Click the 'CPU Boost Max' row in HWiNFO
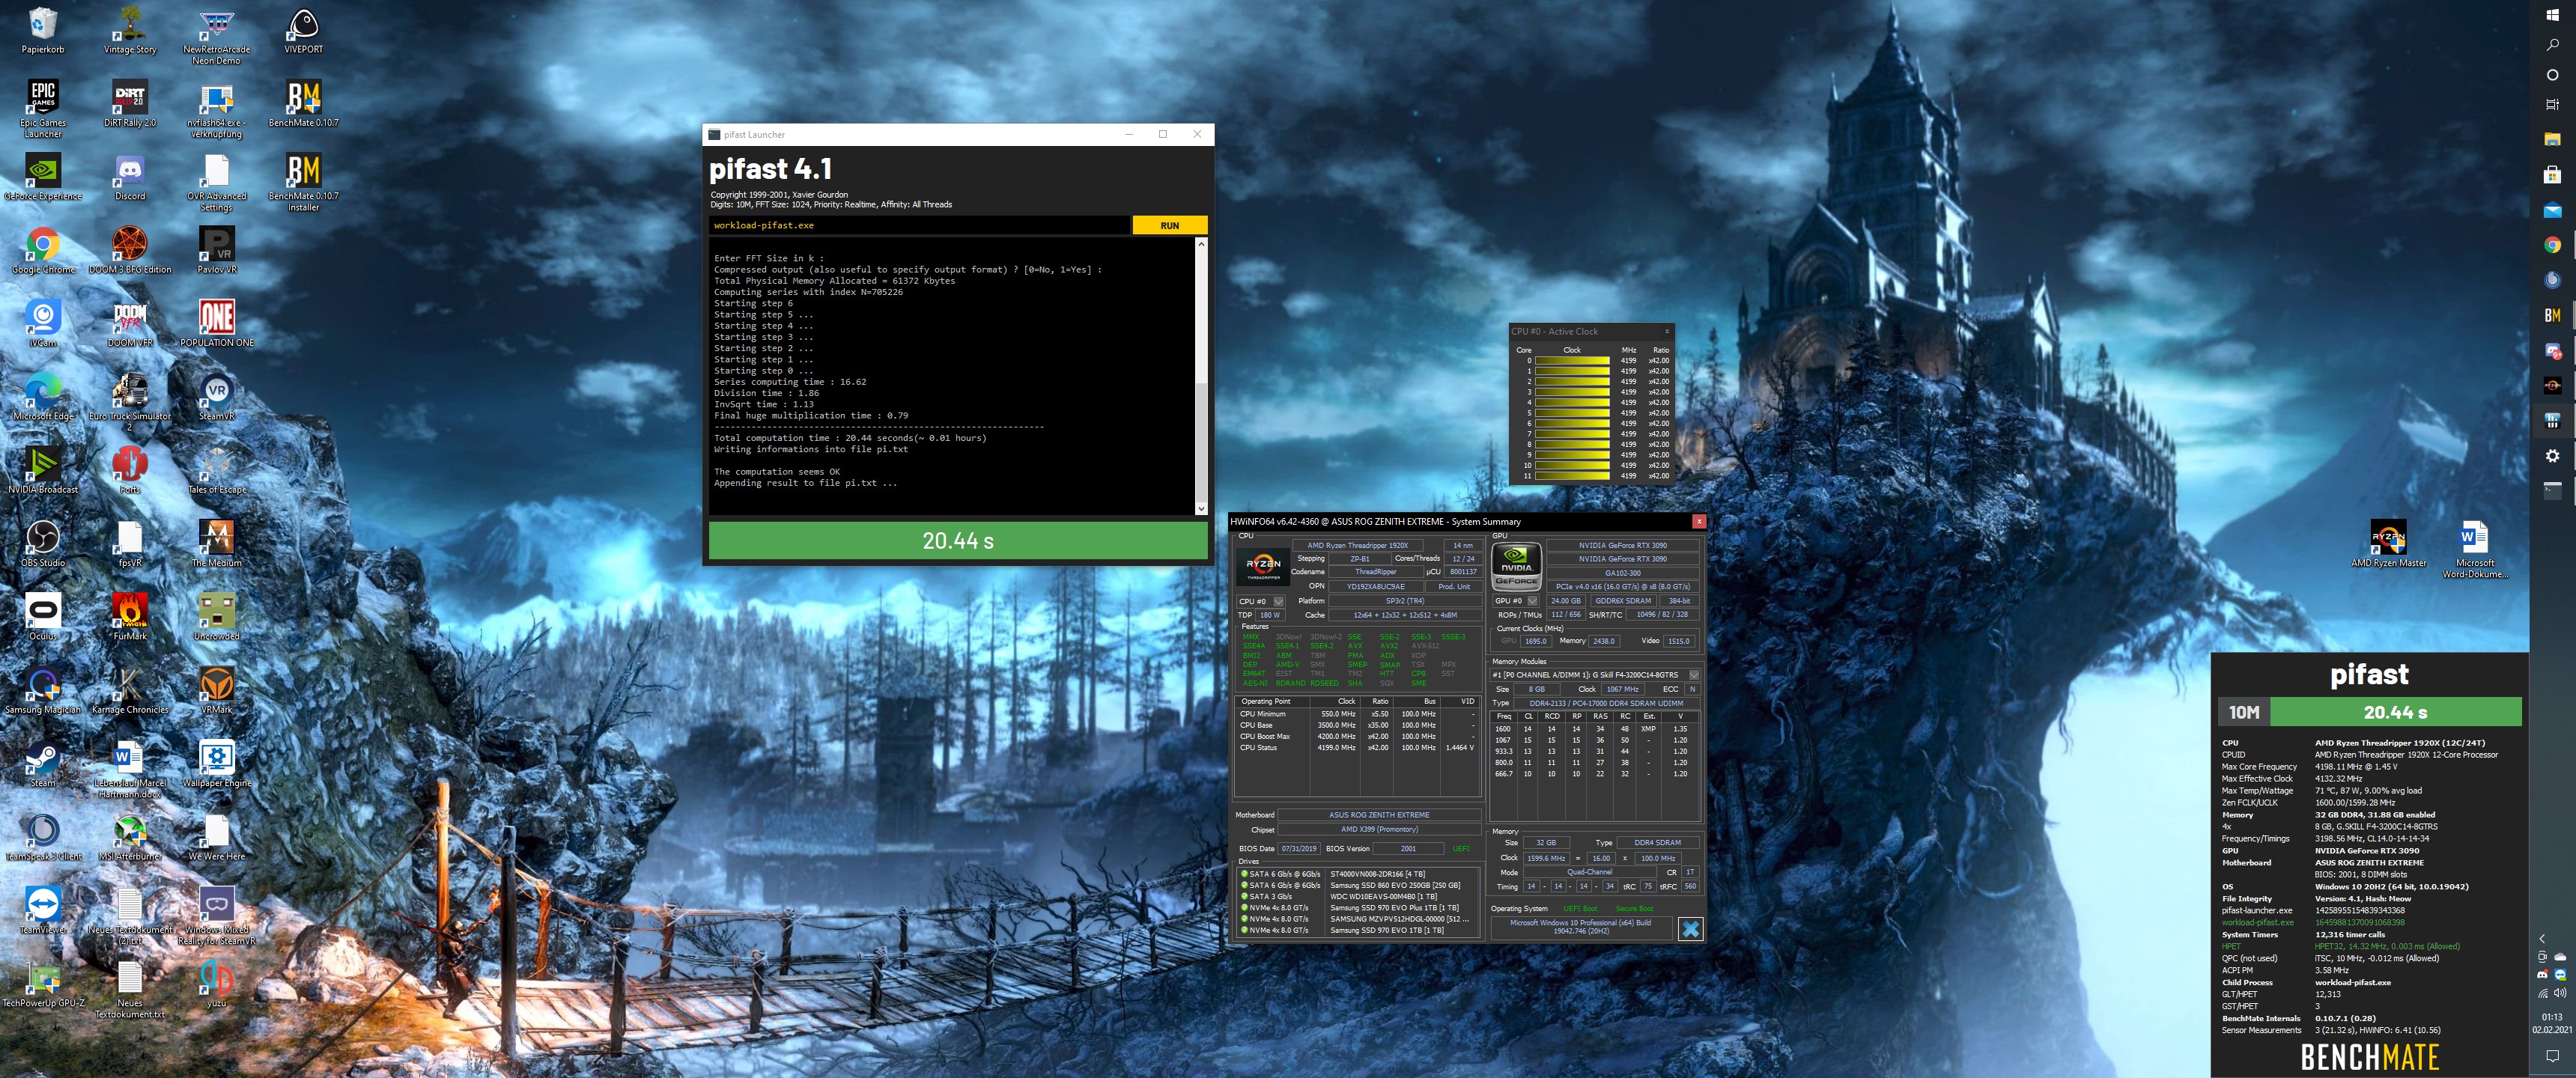Viewport: 2576px width, 1078px height. 1357,737
